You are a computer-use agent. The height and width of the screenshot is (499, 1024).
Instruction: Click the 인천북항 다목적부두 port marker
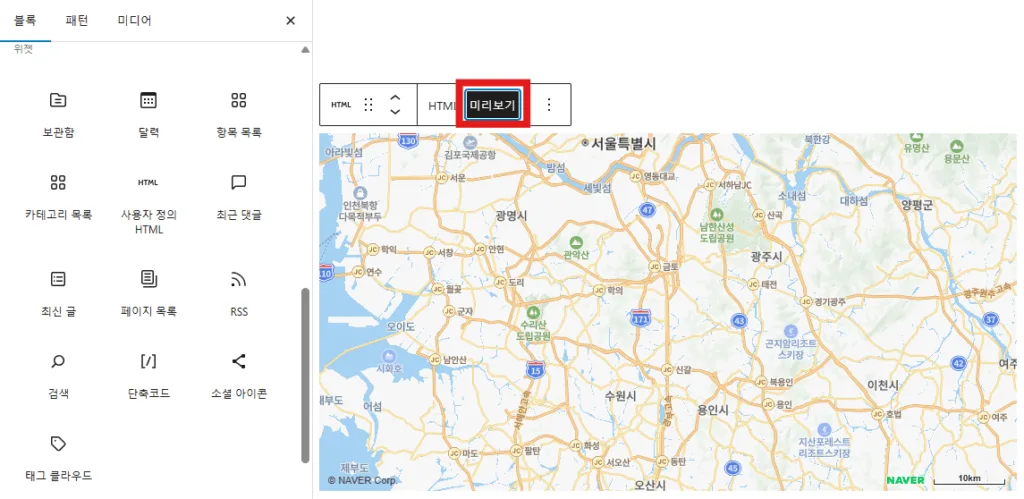(358, 203)
